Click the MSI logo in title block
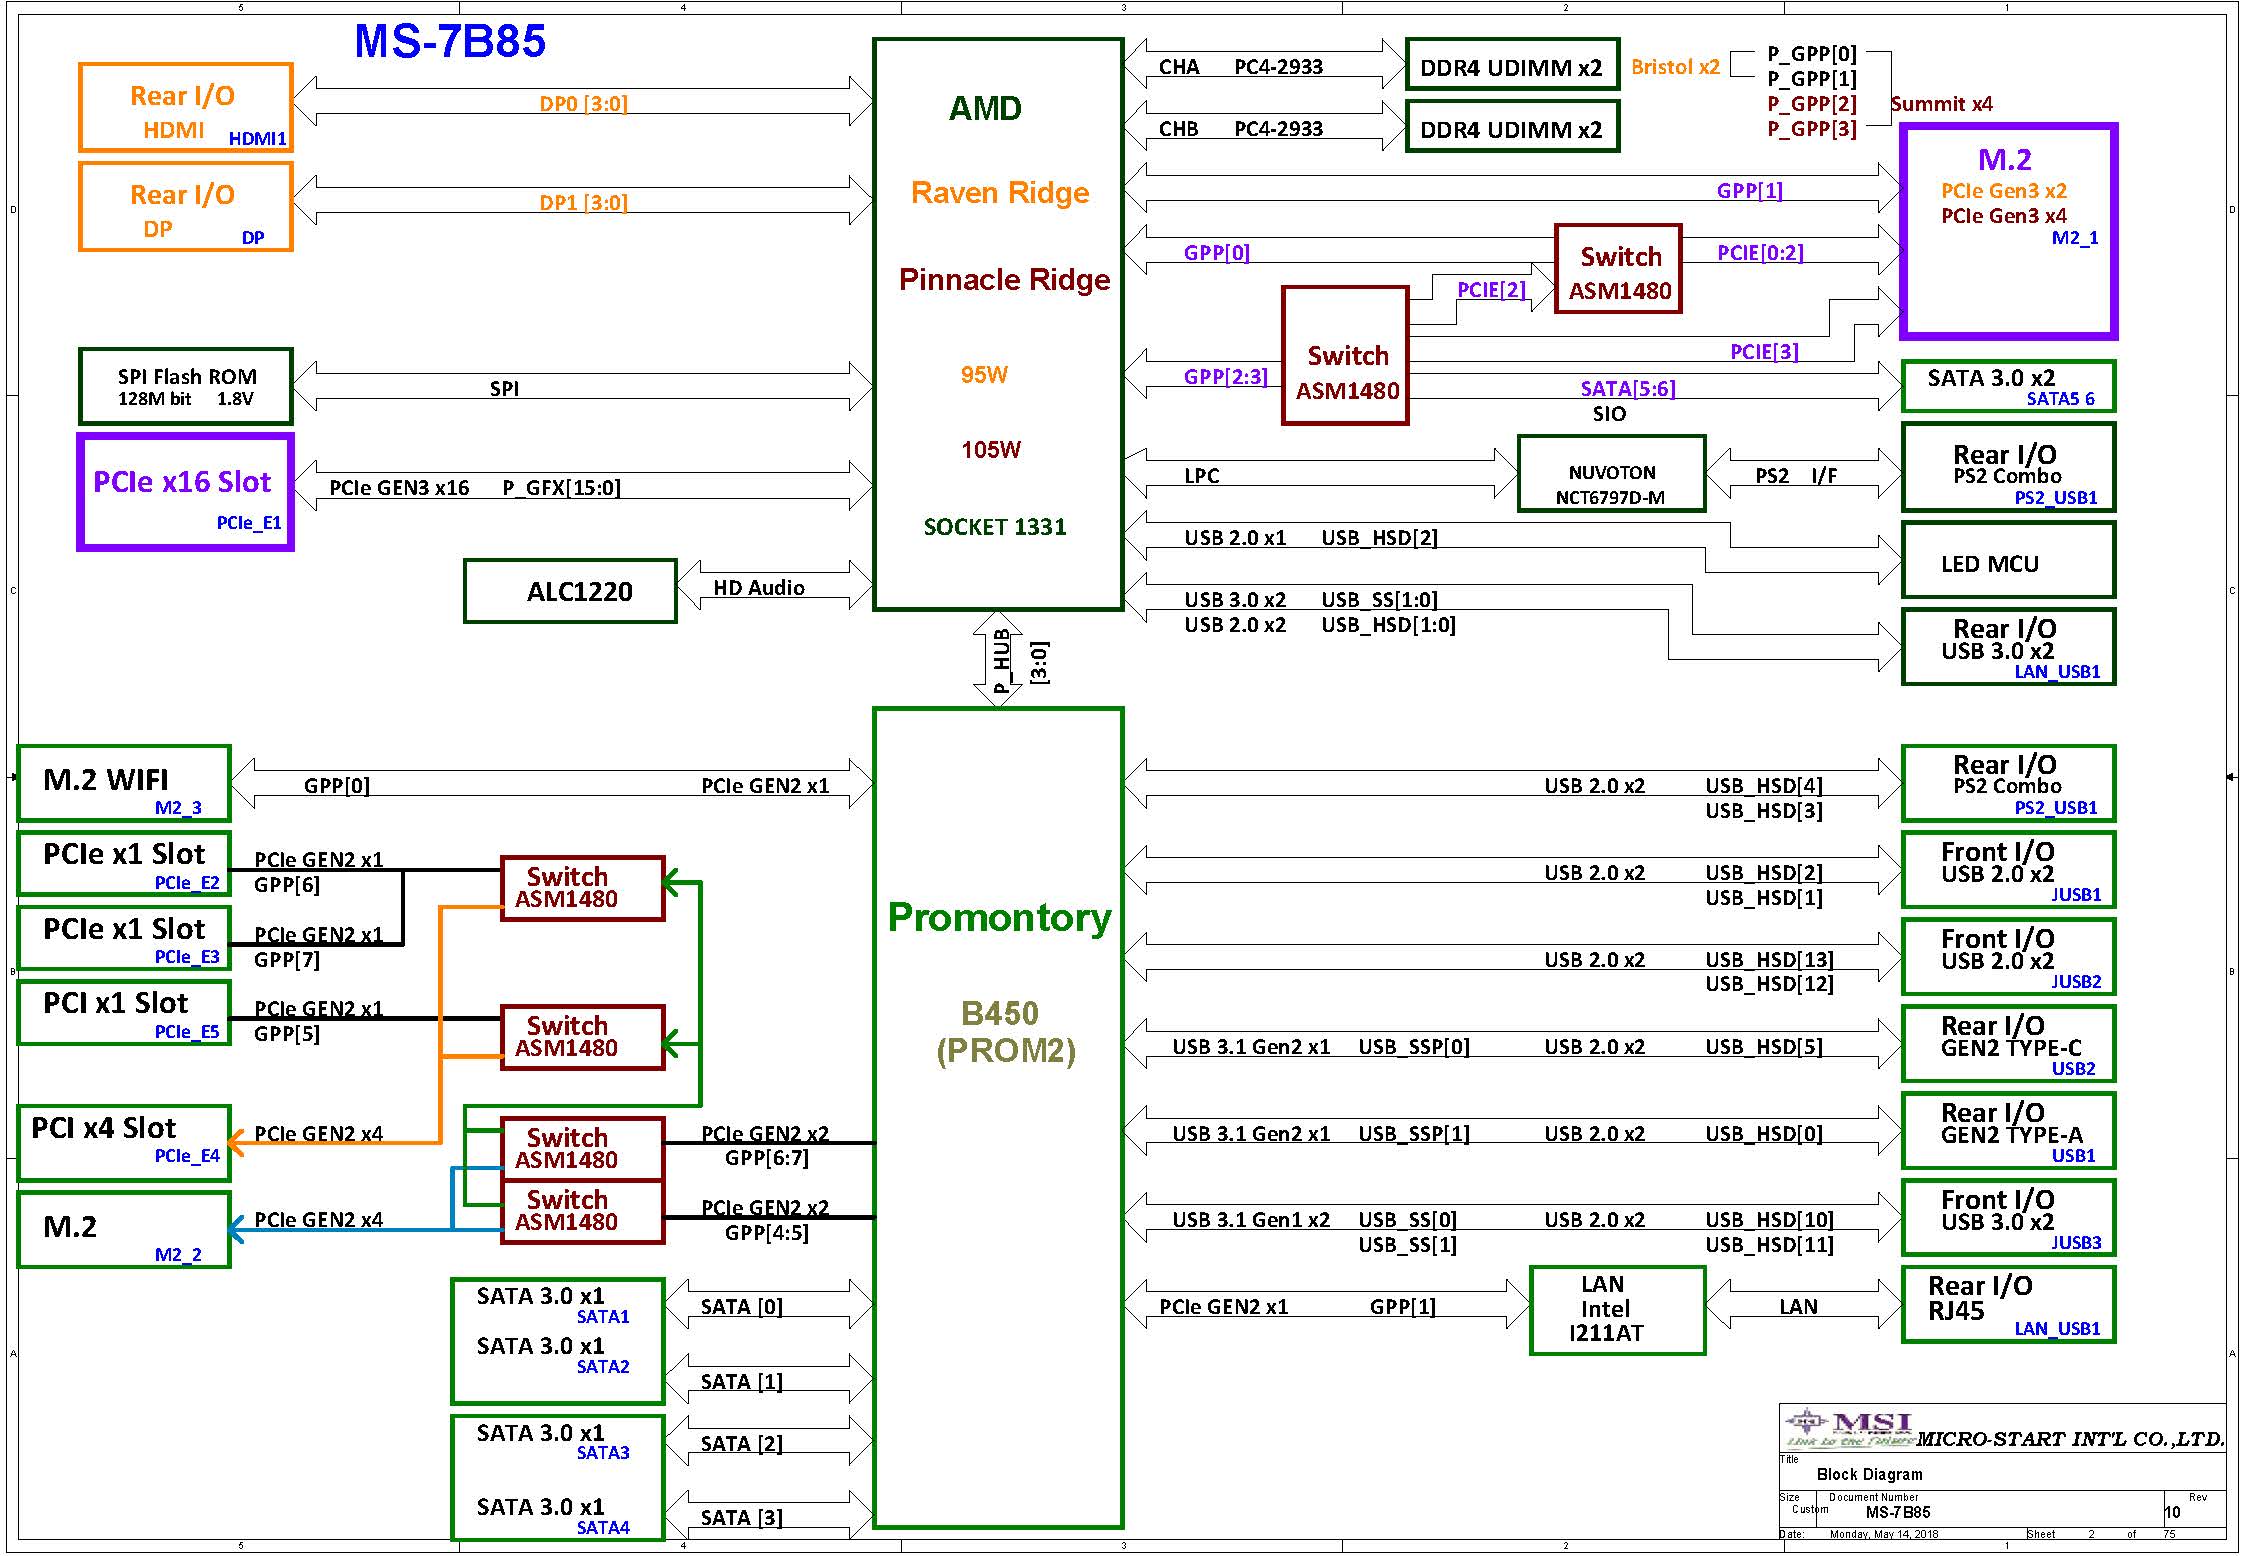2257x1556 pixels. tap(1850, 1429)
